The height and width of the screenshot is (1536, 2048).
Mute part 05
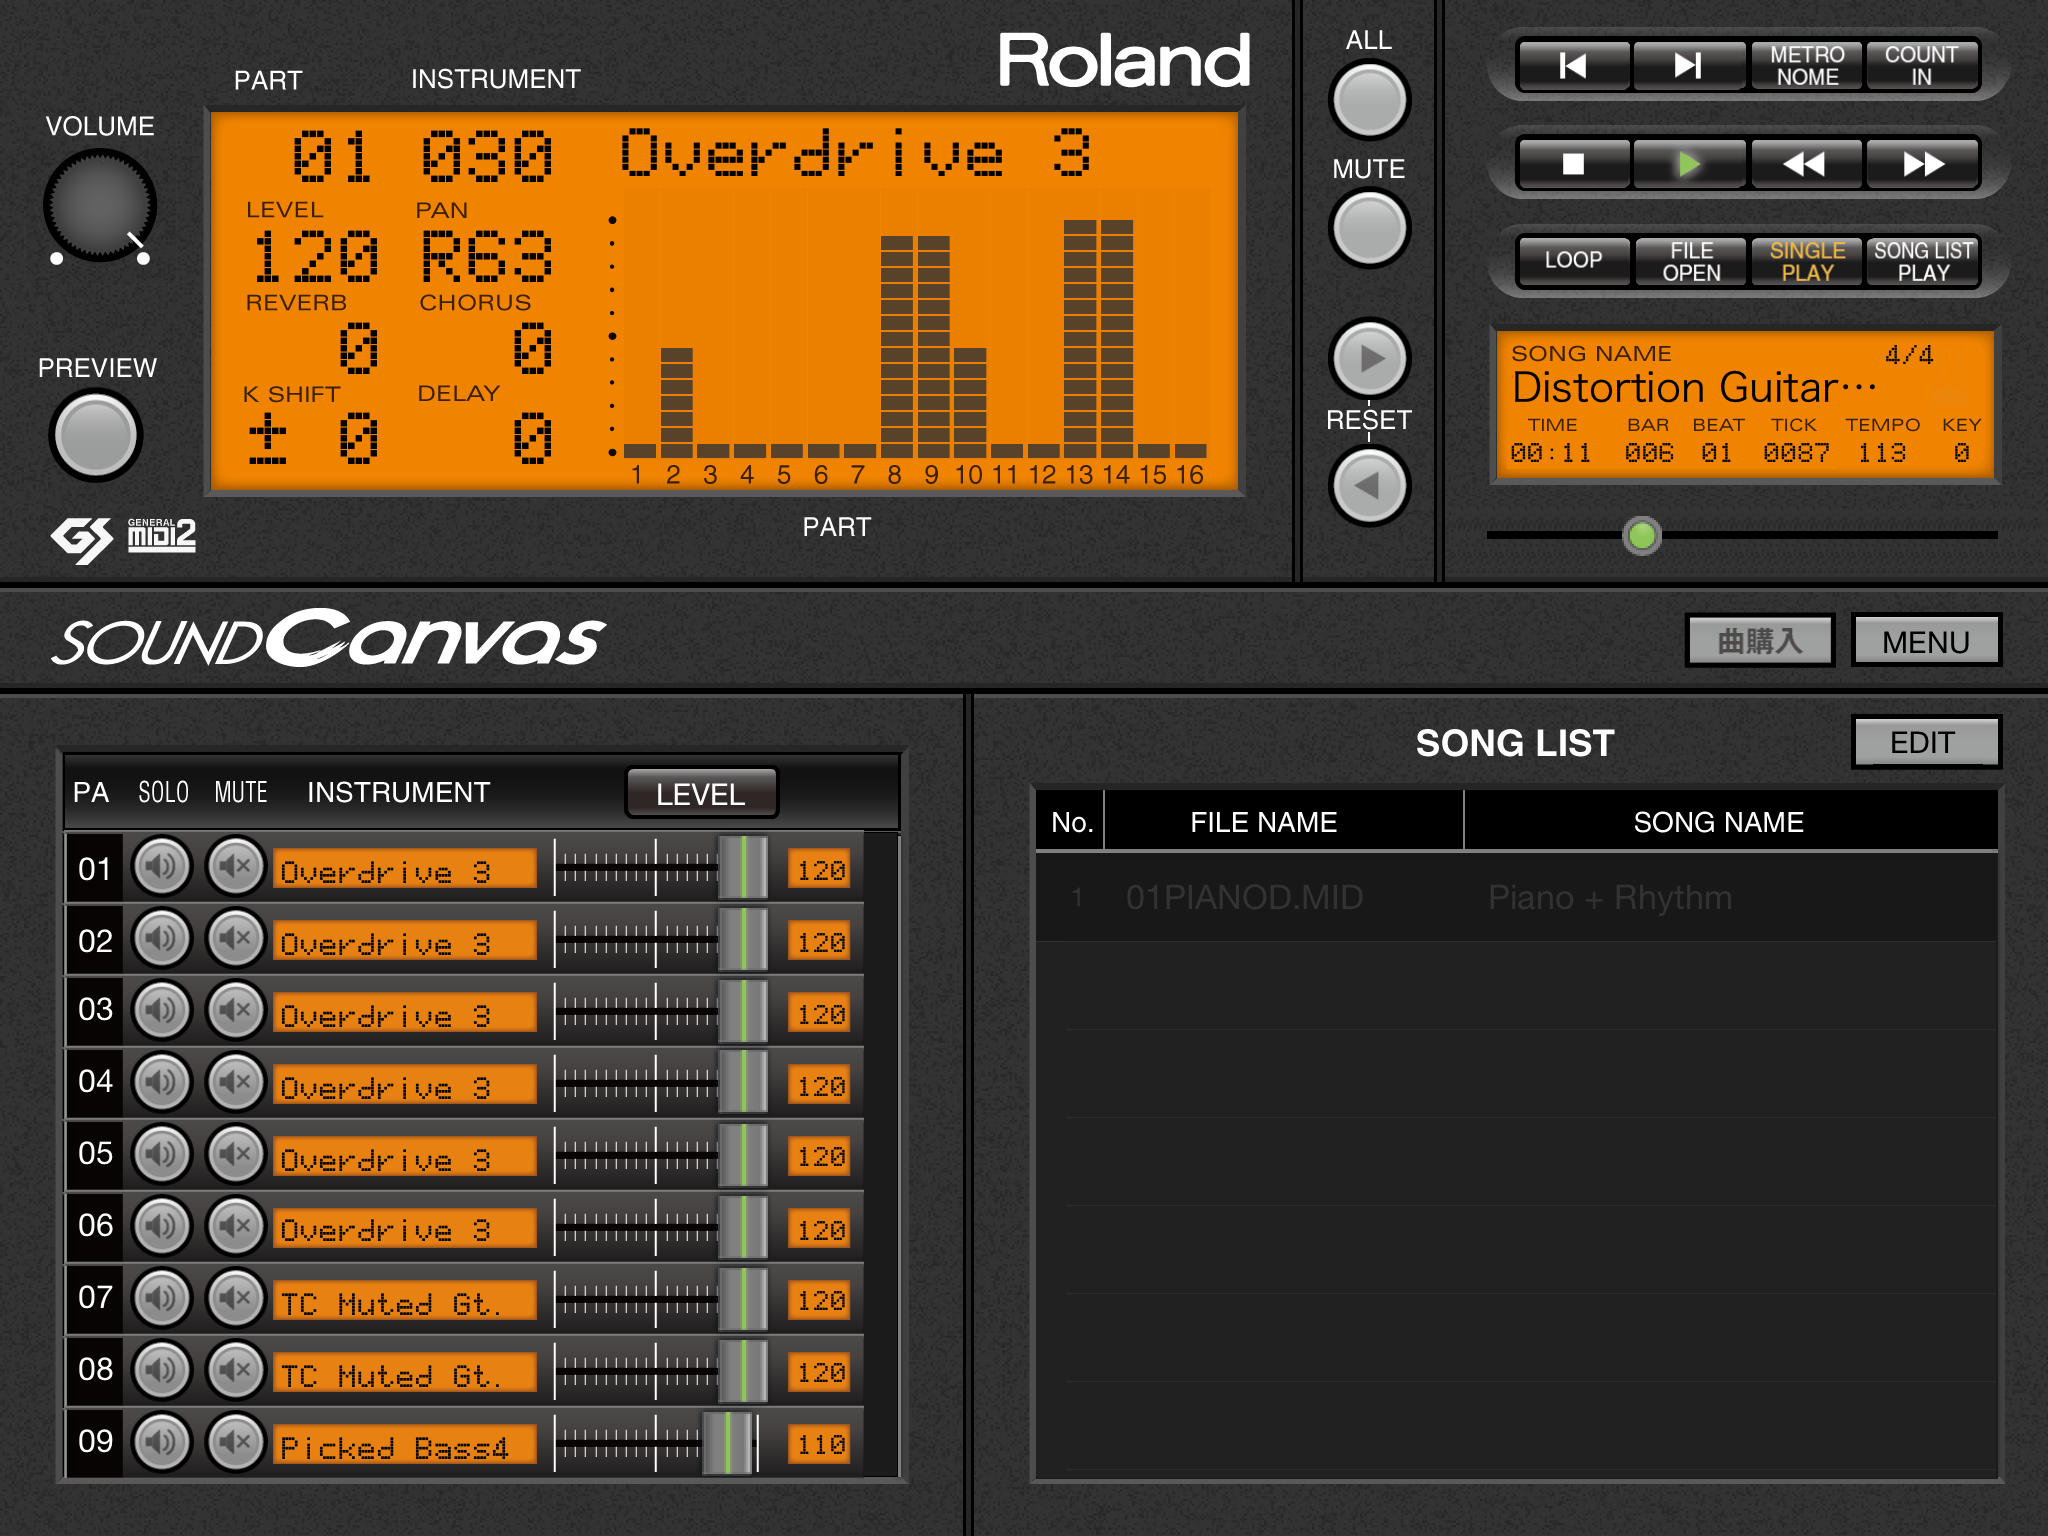[x=236, y=1155]
